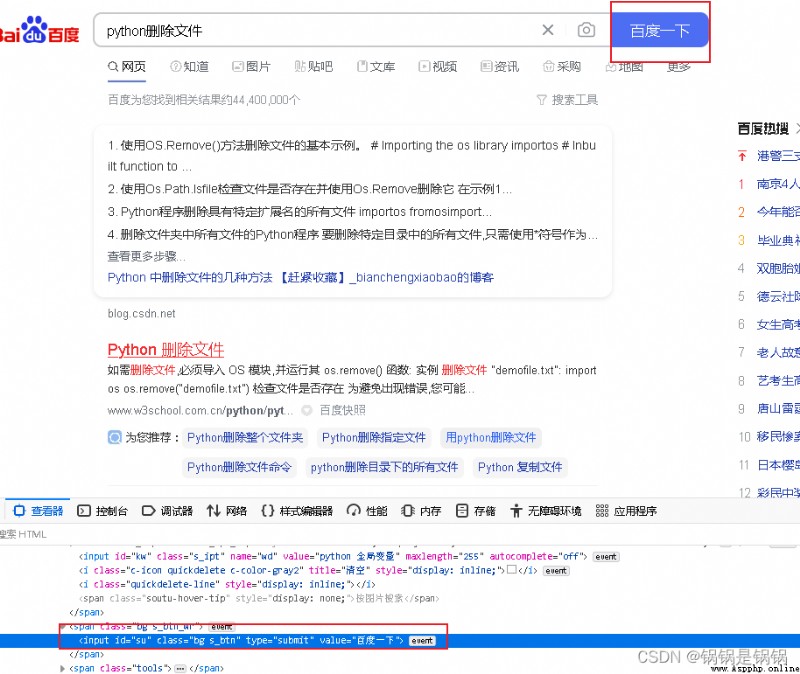Open the 应用程序 devtools panel
This screenshot has width=800, height=674.
(627, 511)
